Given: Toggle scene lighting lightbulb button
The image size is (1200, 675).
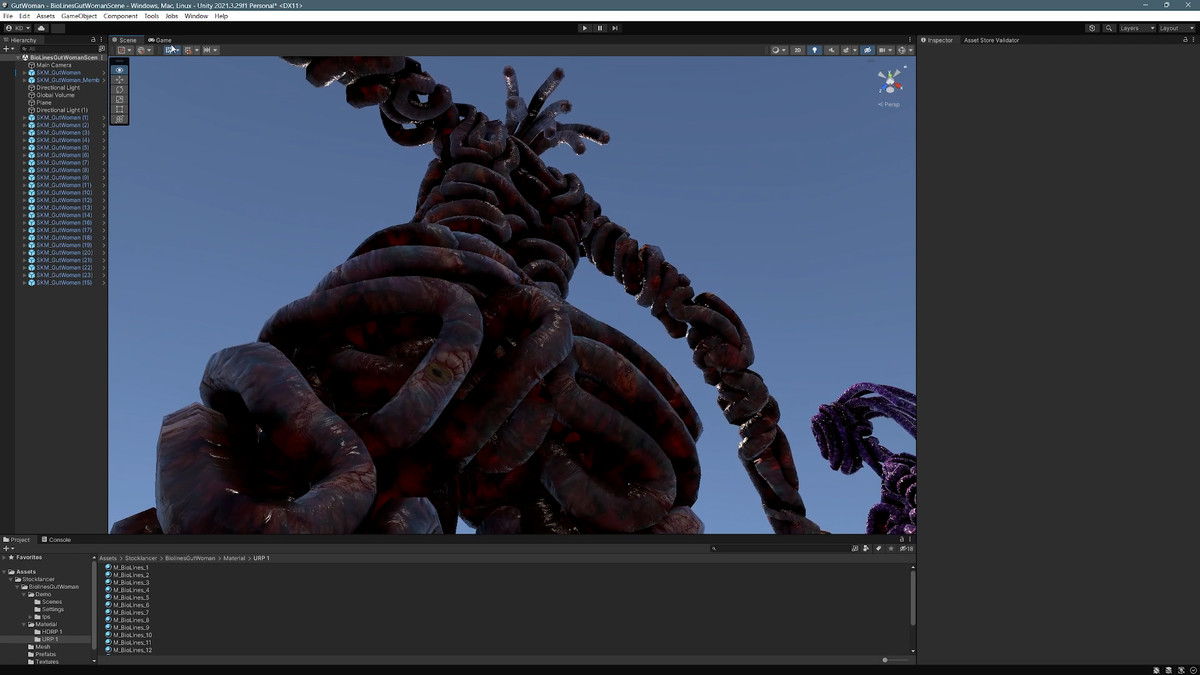Looking at the screenshot, I should click(814, 50).
